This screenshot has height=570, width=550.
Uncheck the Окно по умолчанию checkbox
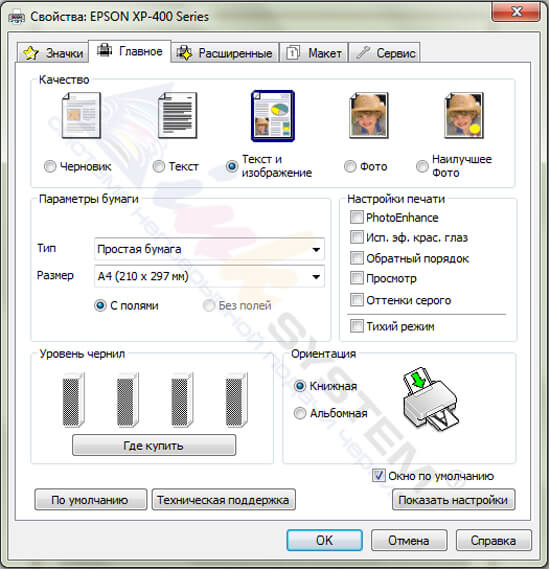378,475
